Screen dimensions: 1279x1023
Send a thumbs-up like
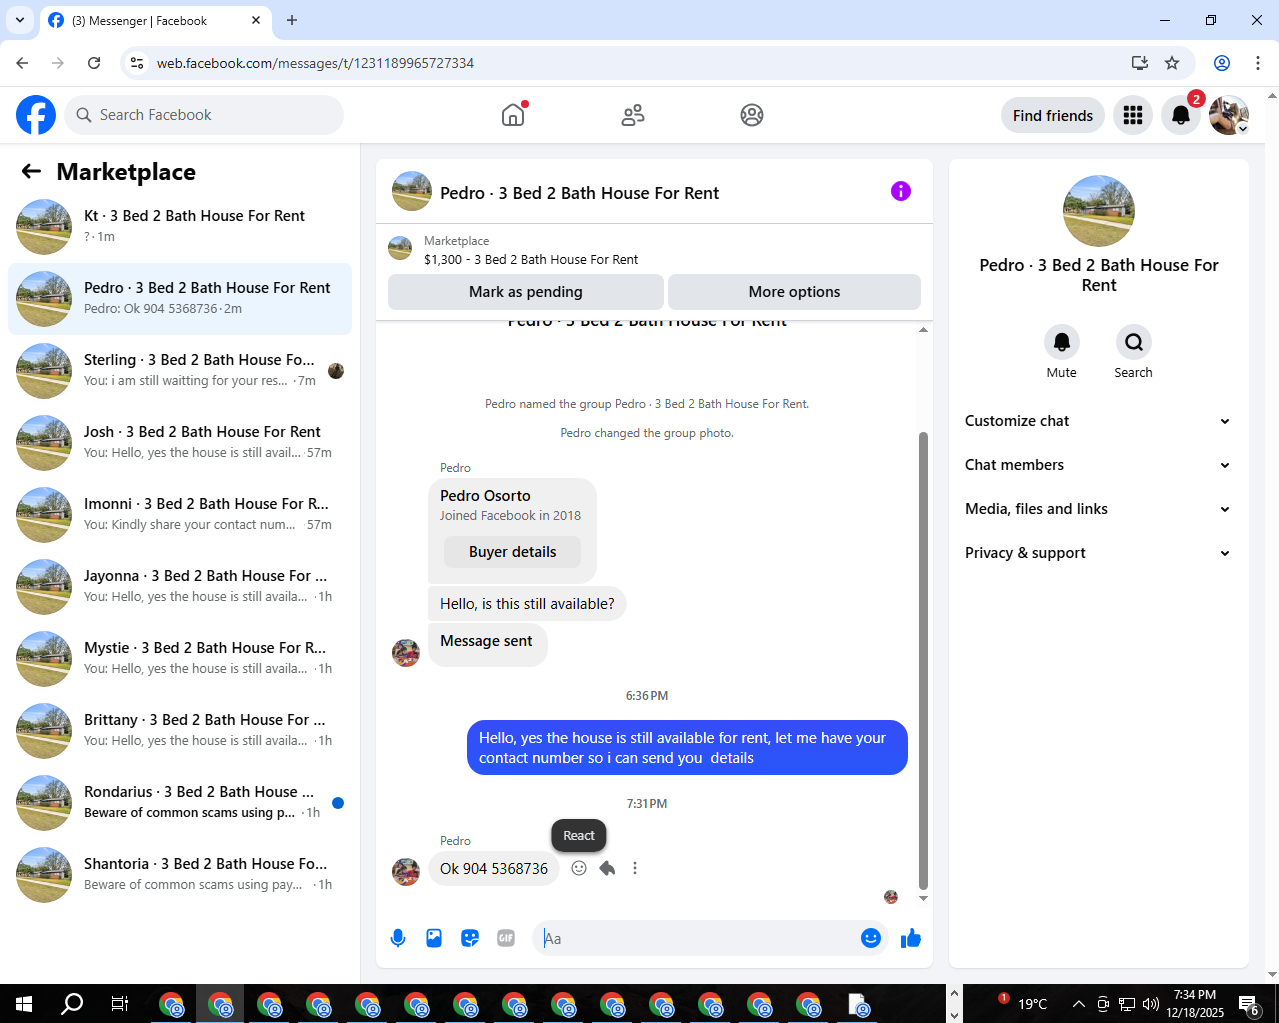[x=911, y=938]
